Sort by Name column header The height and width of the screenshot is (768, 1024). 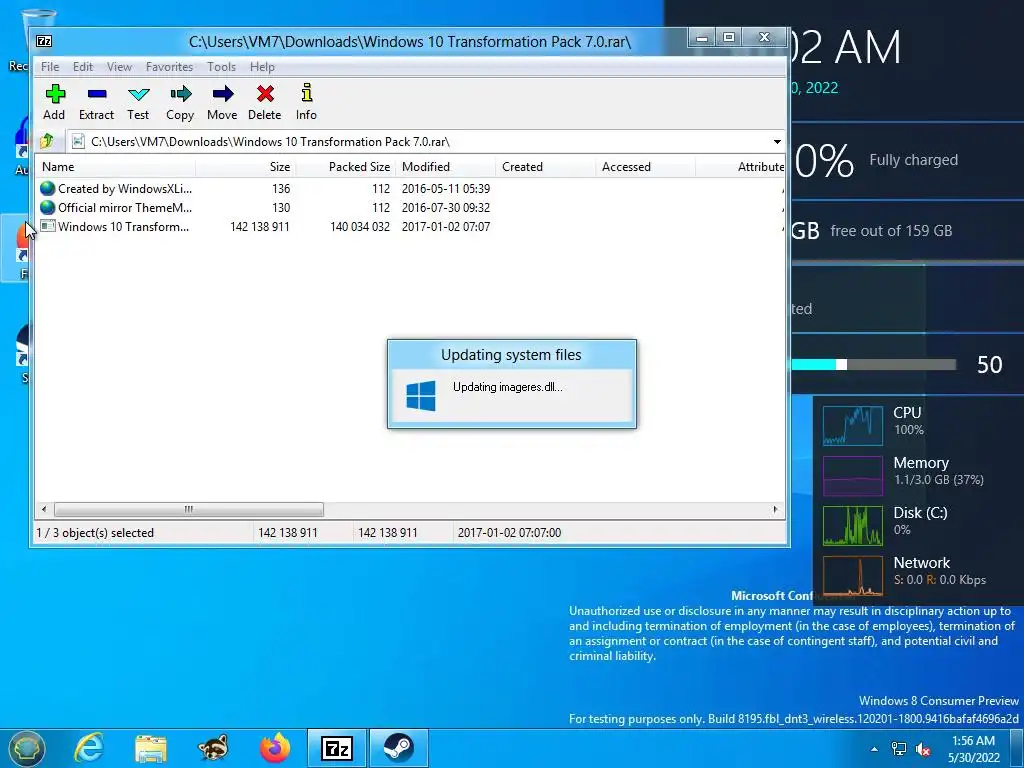(116, 167)
